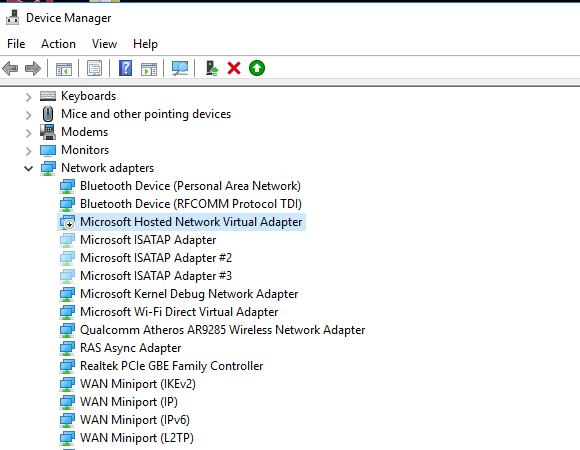The width and height of the screenshot is (580, 450).
Task: Open Properties toolbar icon
Action: 95,68
